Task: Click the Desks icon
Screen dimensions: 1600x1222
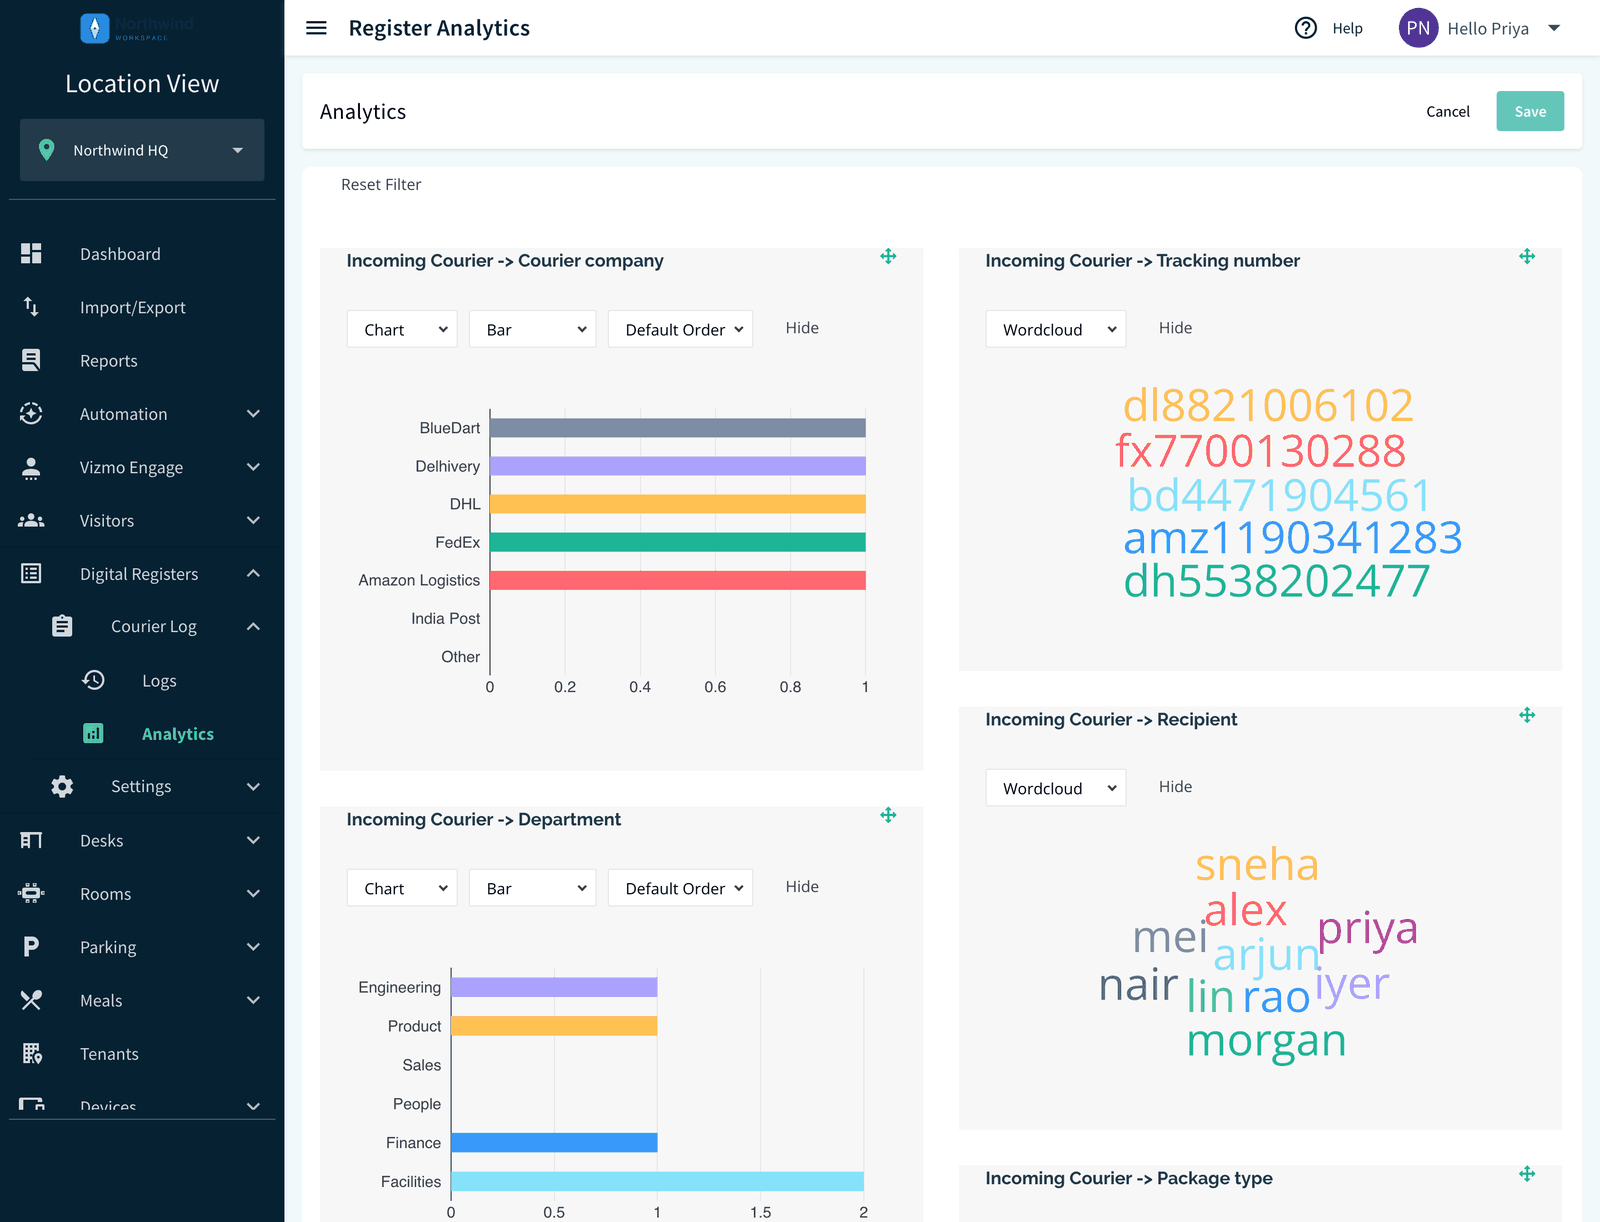Action: coord(31,840)
